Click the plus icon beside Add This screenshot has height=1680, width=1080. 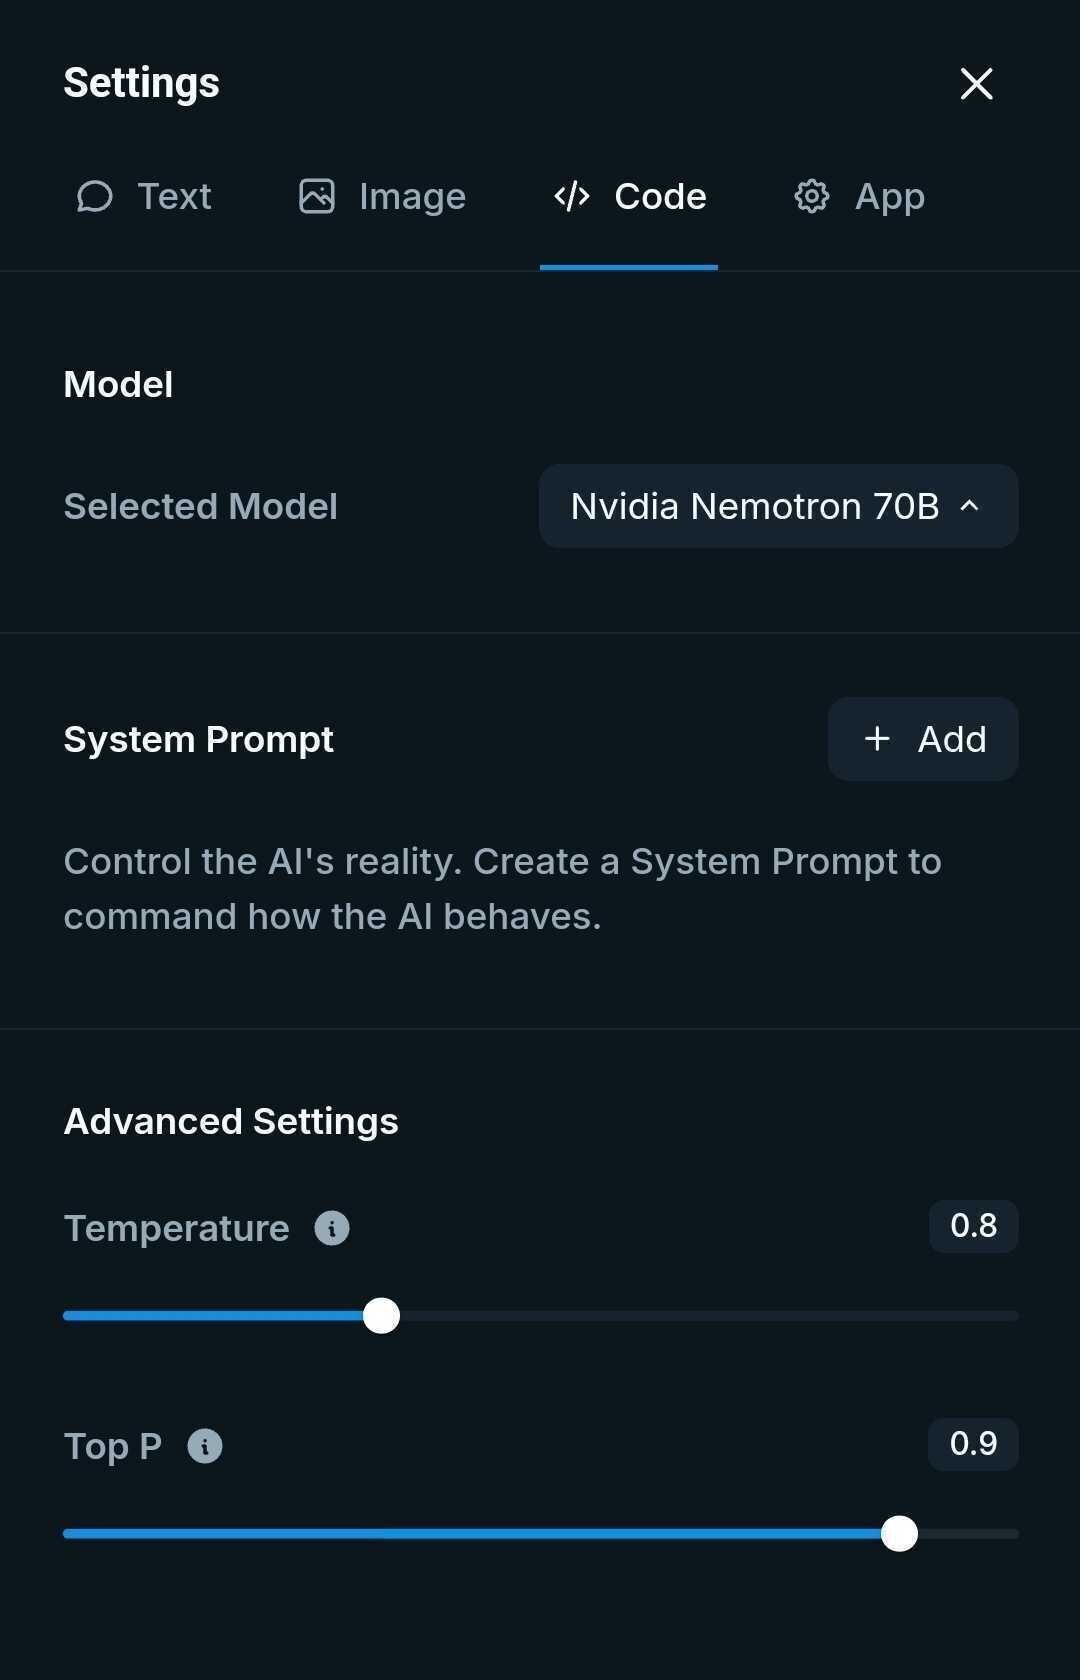click(877, 739)
